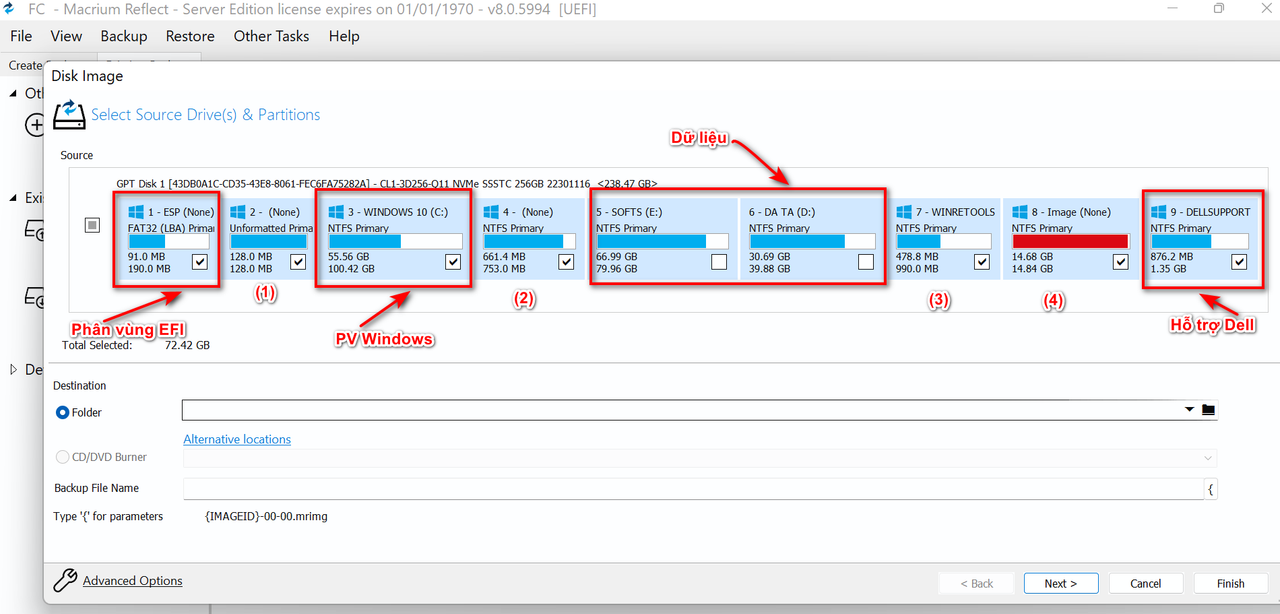Open the Alternative locations link
The image size is (1280, 614).
click(x=237, y=439)
